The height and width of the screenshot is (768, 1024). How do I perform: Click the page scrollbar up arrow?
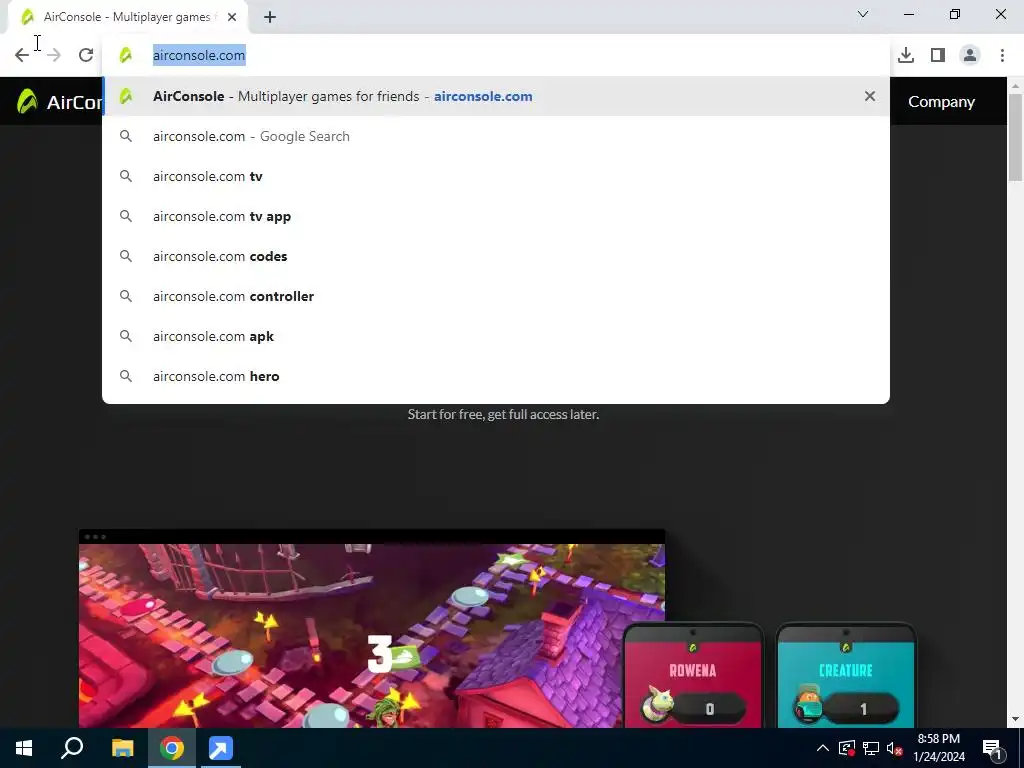click(x=1016, y=86)
